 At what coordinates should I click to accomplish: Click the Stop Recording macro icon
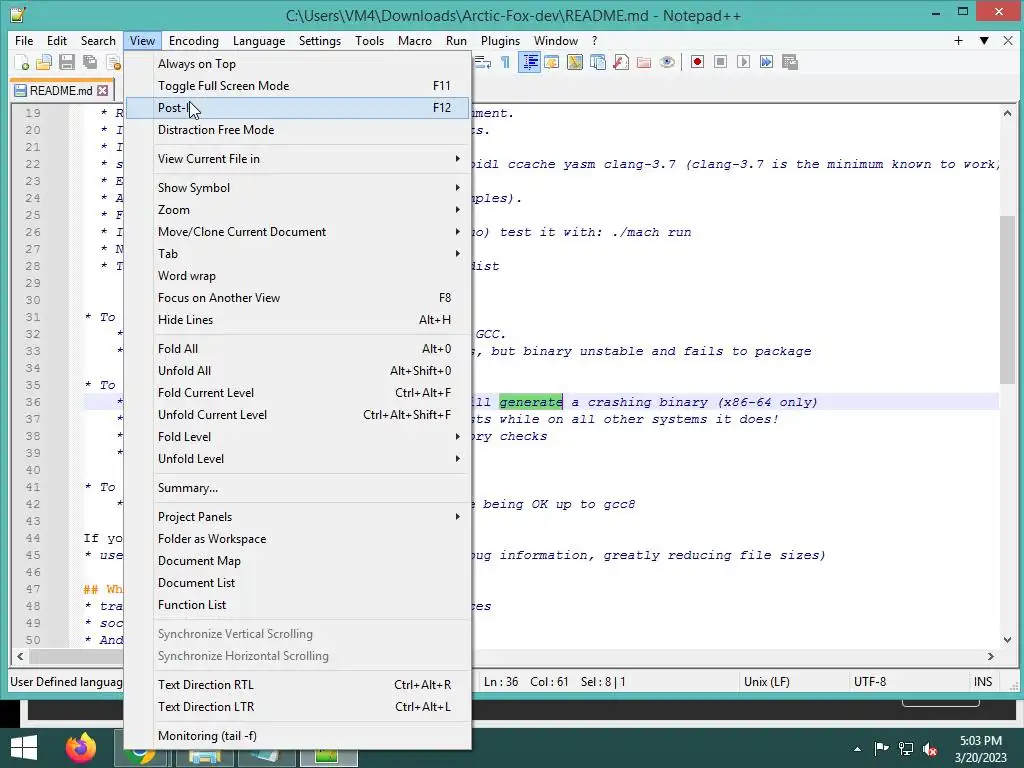pyautogui.click(x=720, y=62)
